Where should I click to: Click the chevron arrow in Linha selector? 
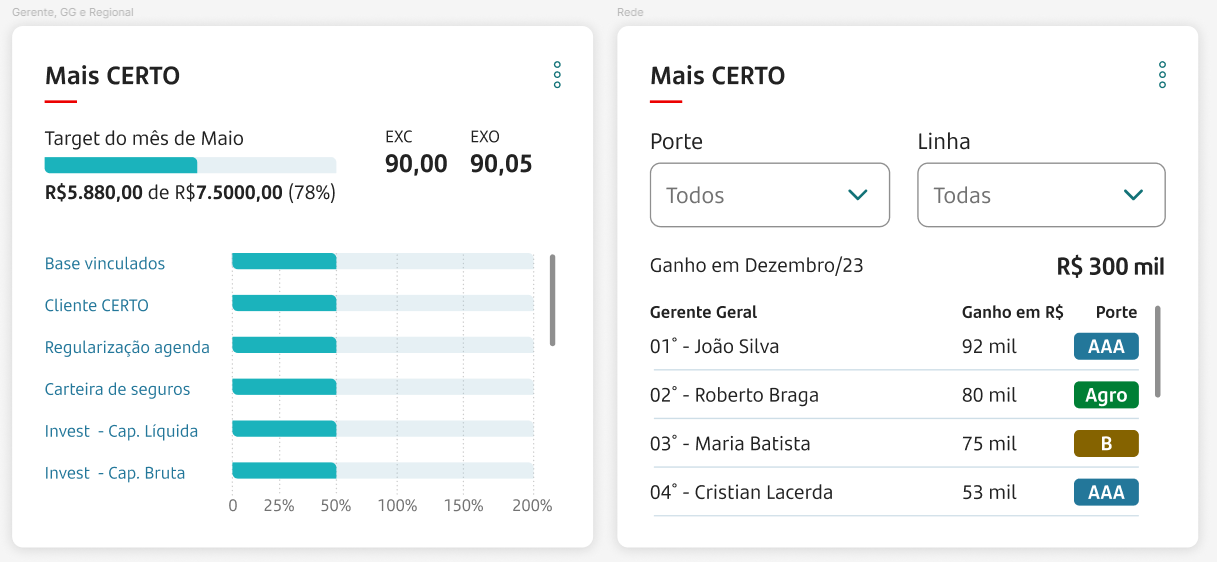click(1133, 195)
